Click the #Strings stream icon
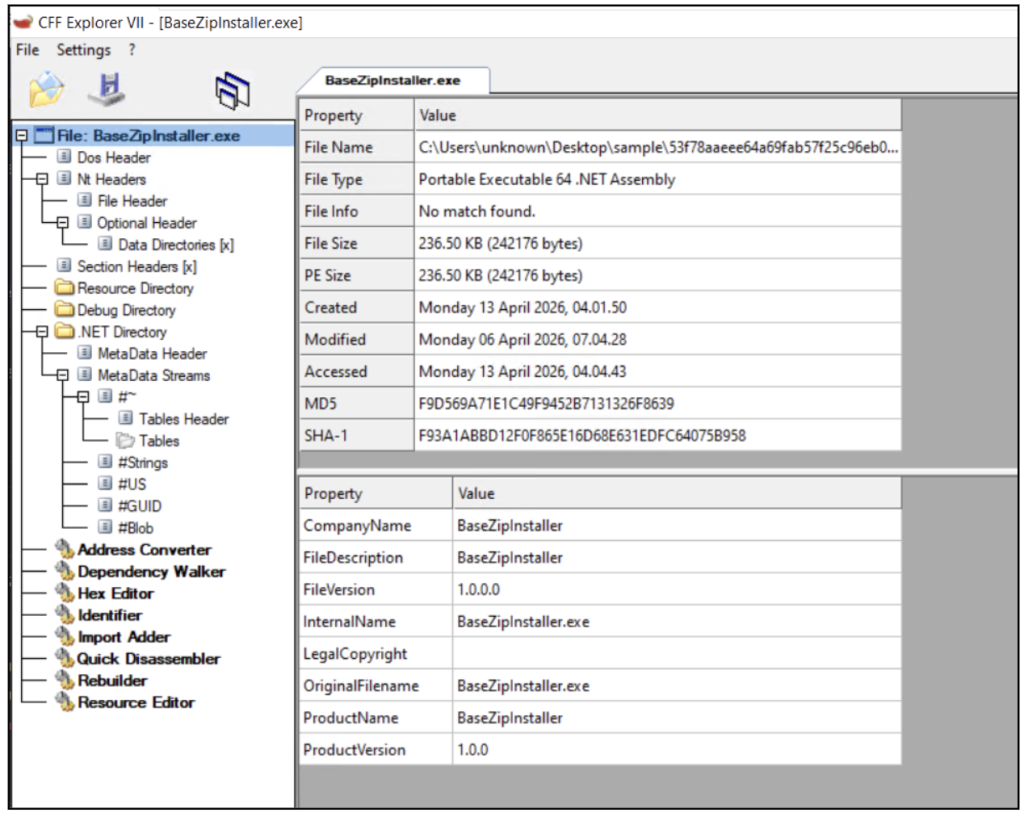Image resolution: width=1024 pixels, height=817 pixels. (104, 462)
